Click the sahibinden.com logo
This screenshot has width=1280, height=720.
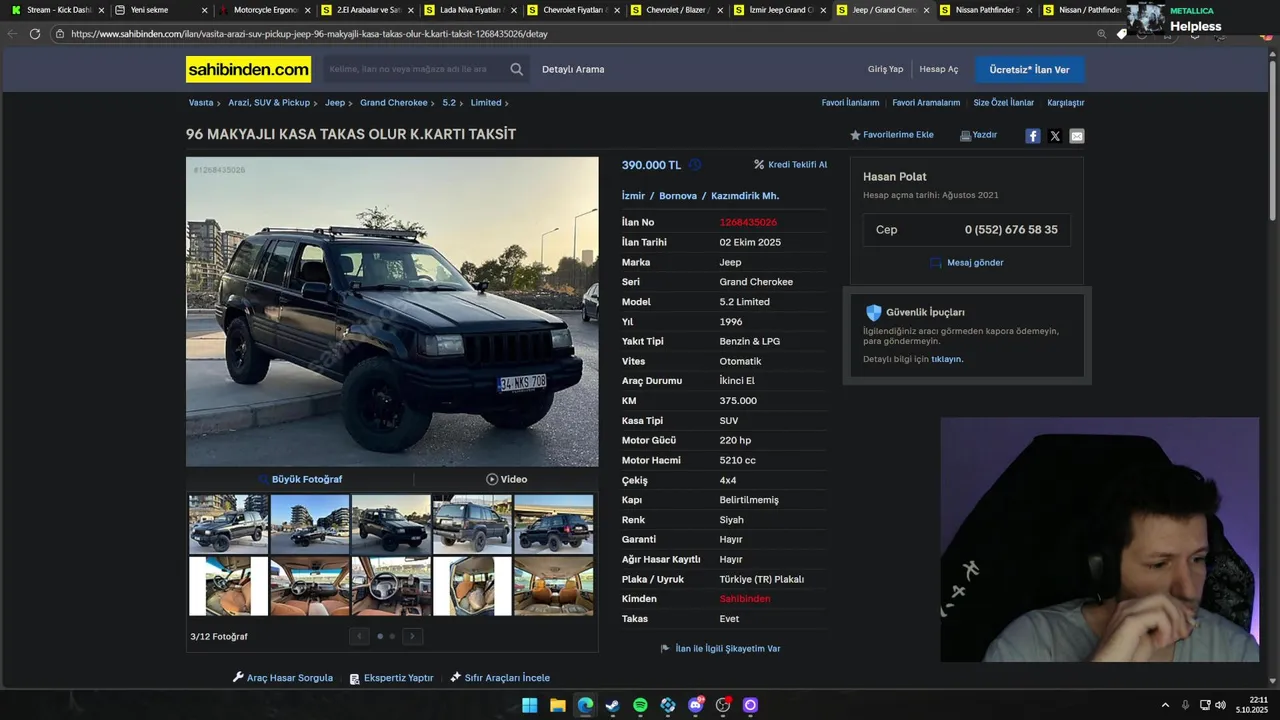(248, 69)
